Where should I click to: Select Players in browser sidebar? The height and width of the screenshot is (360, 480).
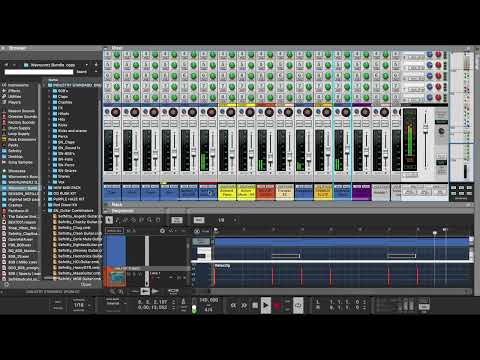click(x=14, y=102)
